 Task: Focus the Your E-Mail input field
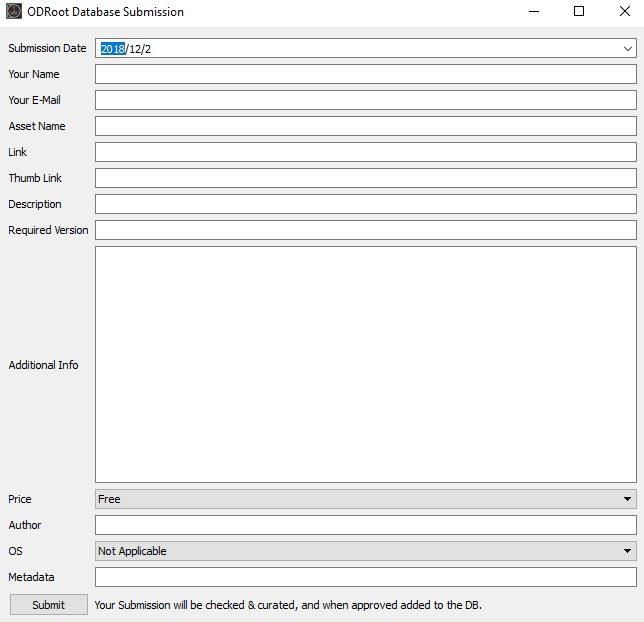(365, 100)
